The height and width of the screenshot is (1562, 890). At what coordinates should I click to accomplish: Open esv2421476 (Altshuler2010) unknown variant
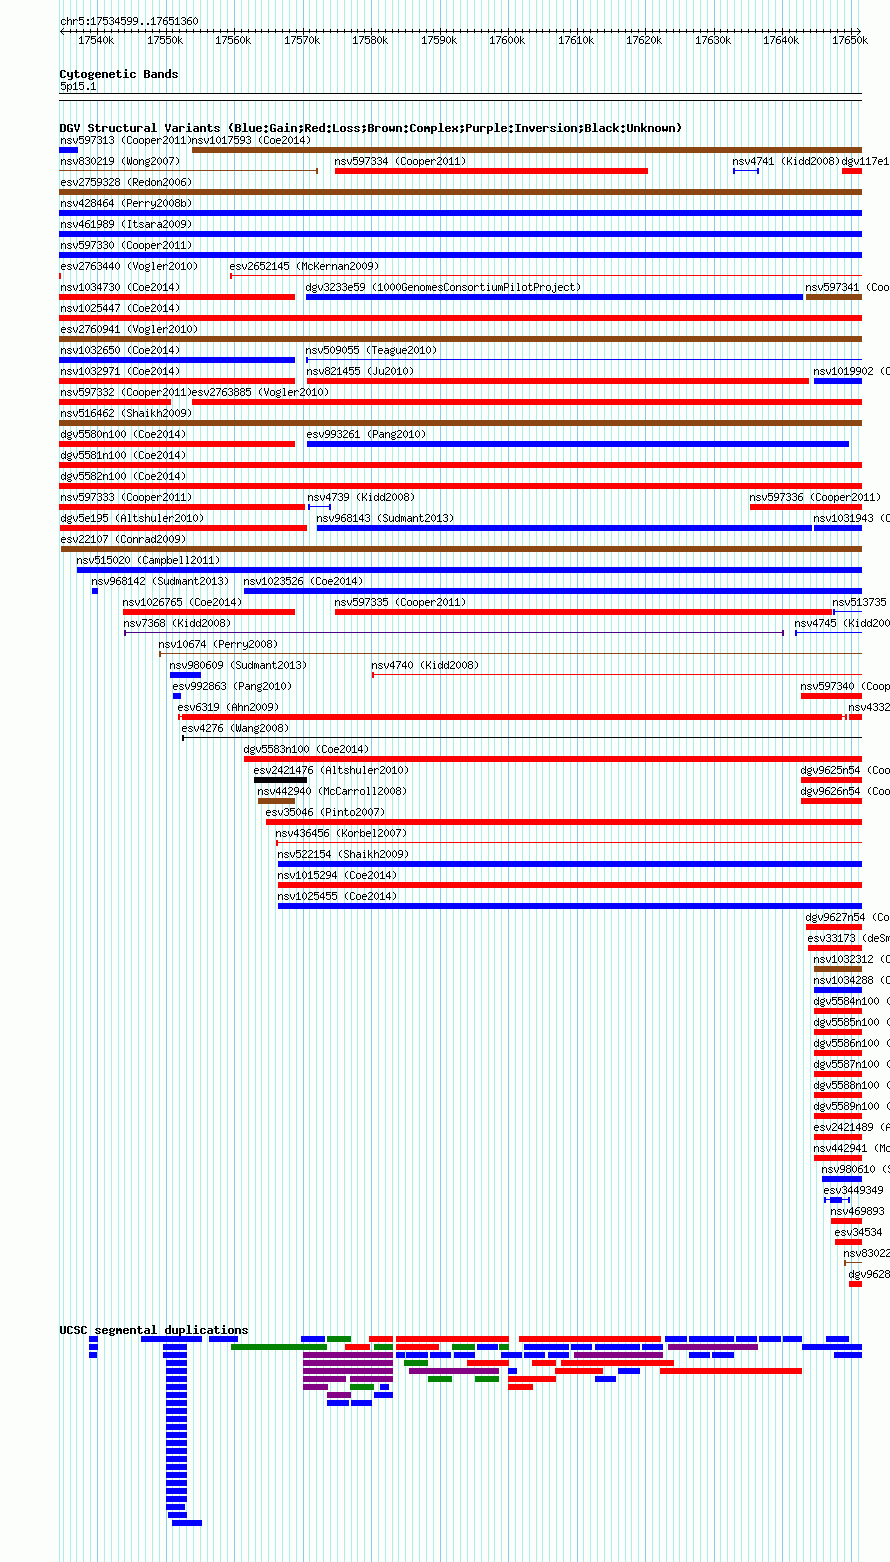[280, 780]
